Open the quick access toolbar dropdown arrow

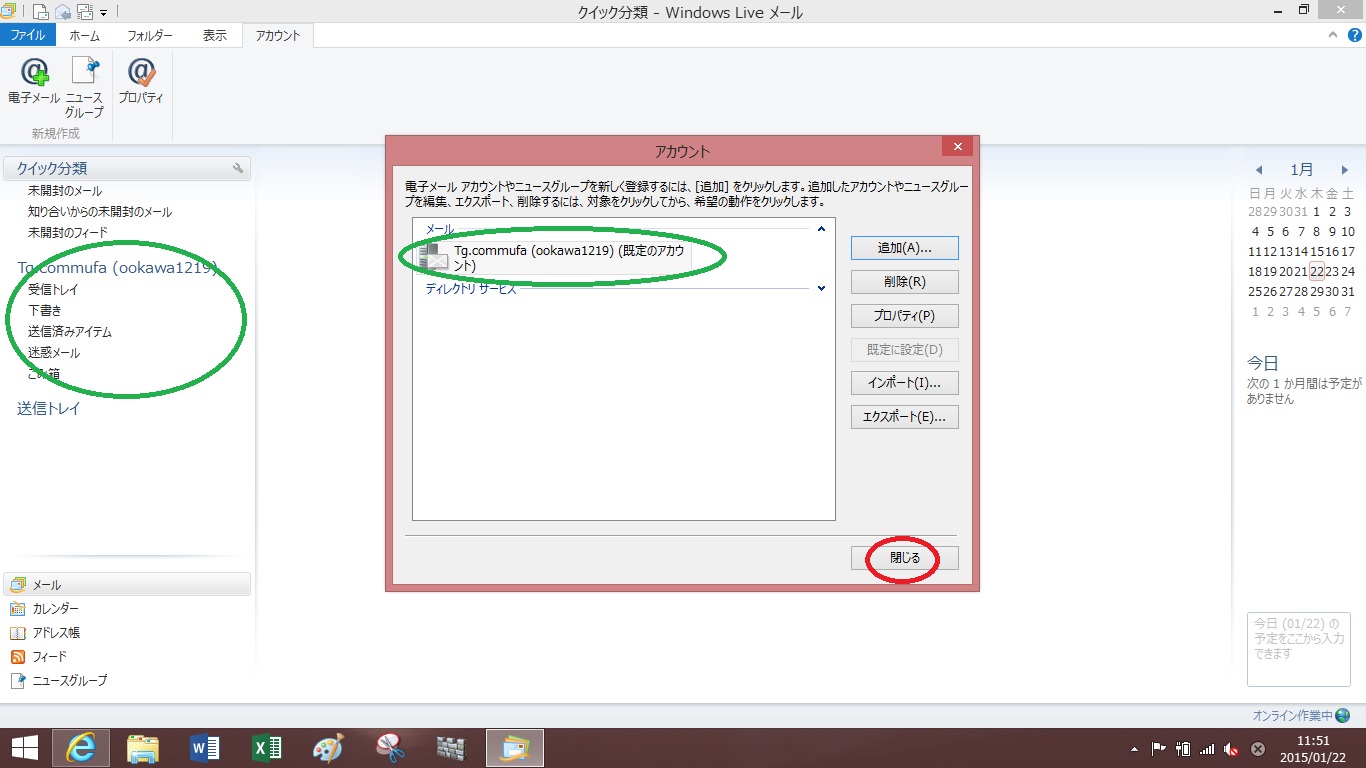point(103,13)
